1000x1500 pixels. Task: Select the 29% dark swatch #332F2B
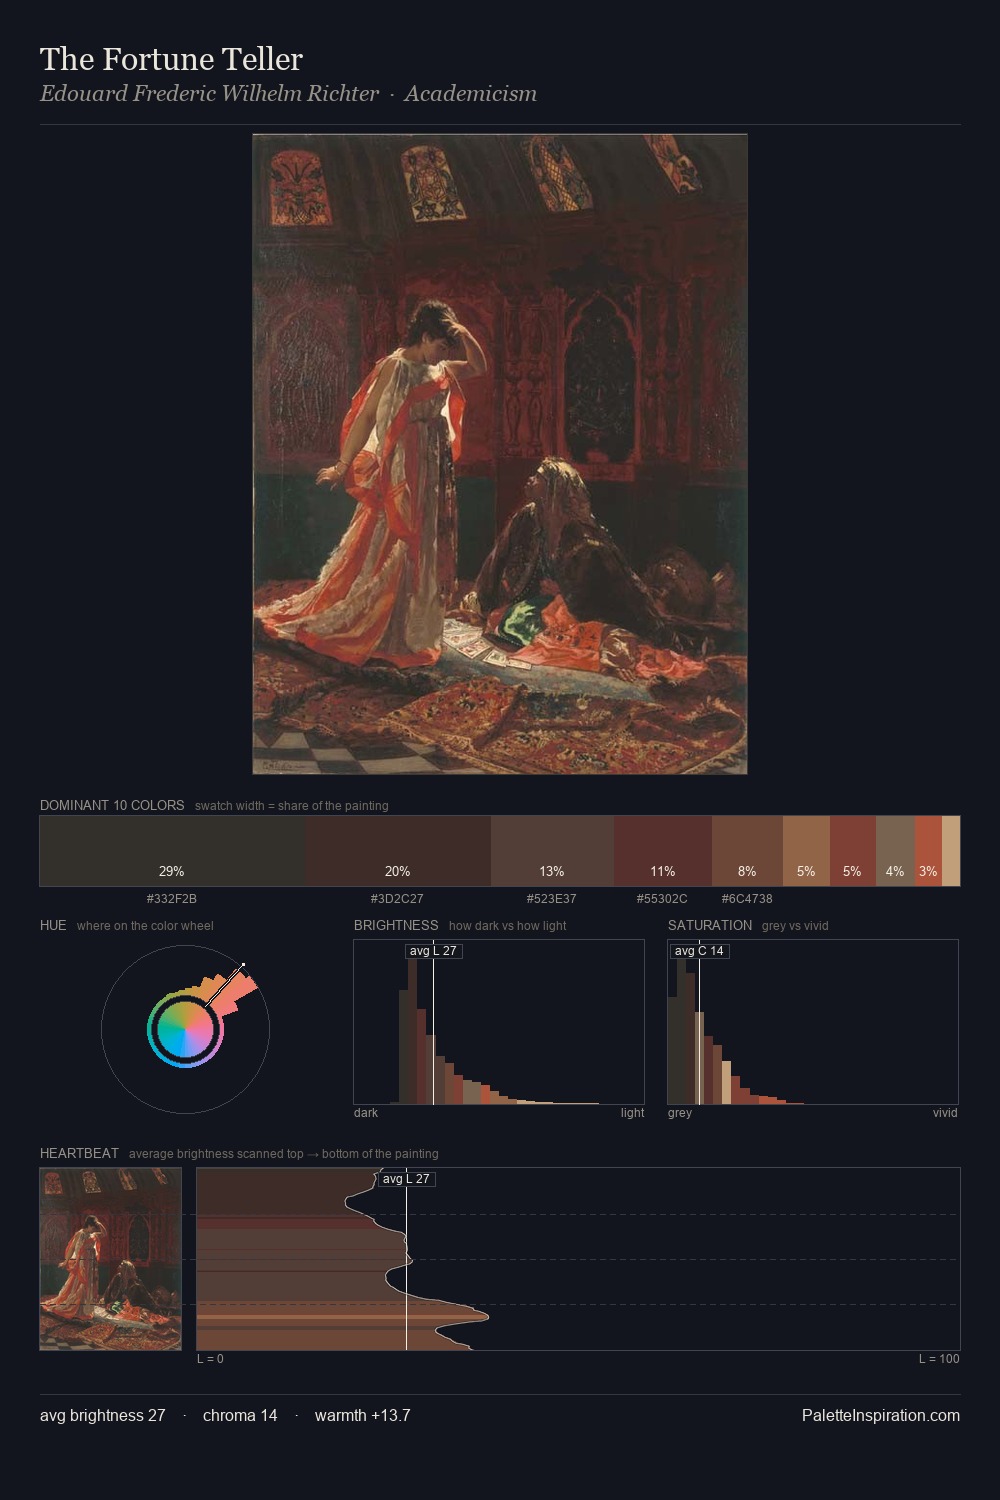coord(172,851)
